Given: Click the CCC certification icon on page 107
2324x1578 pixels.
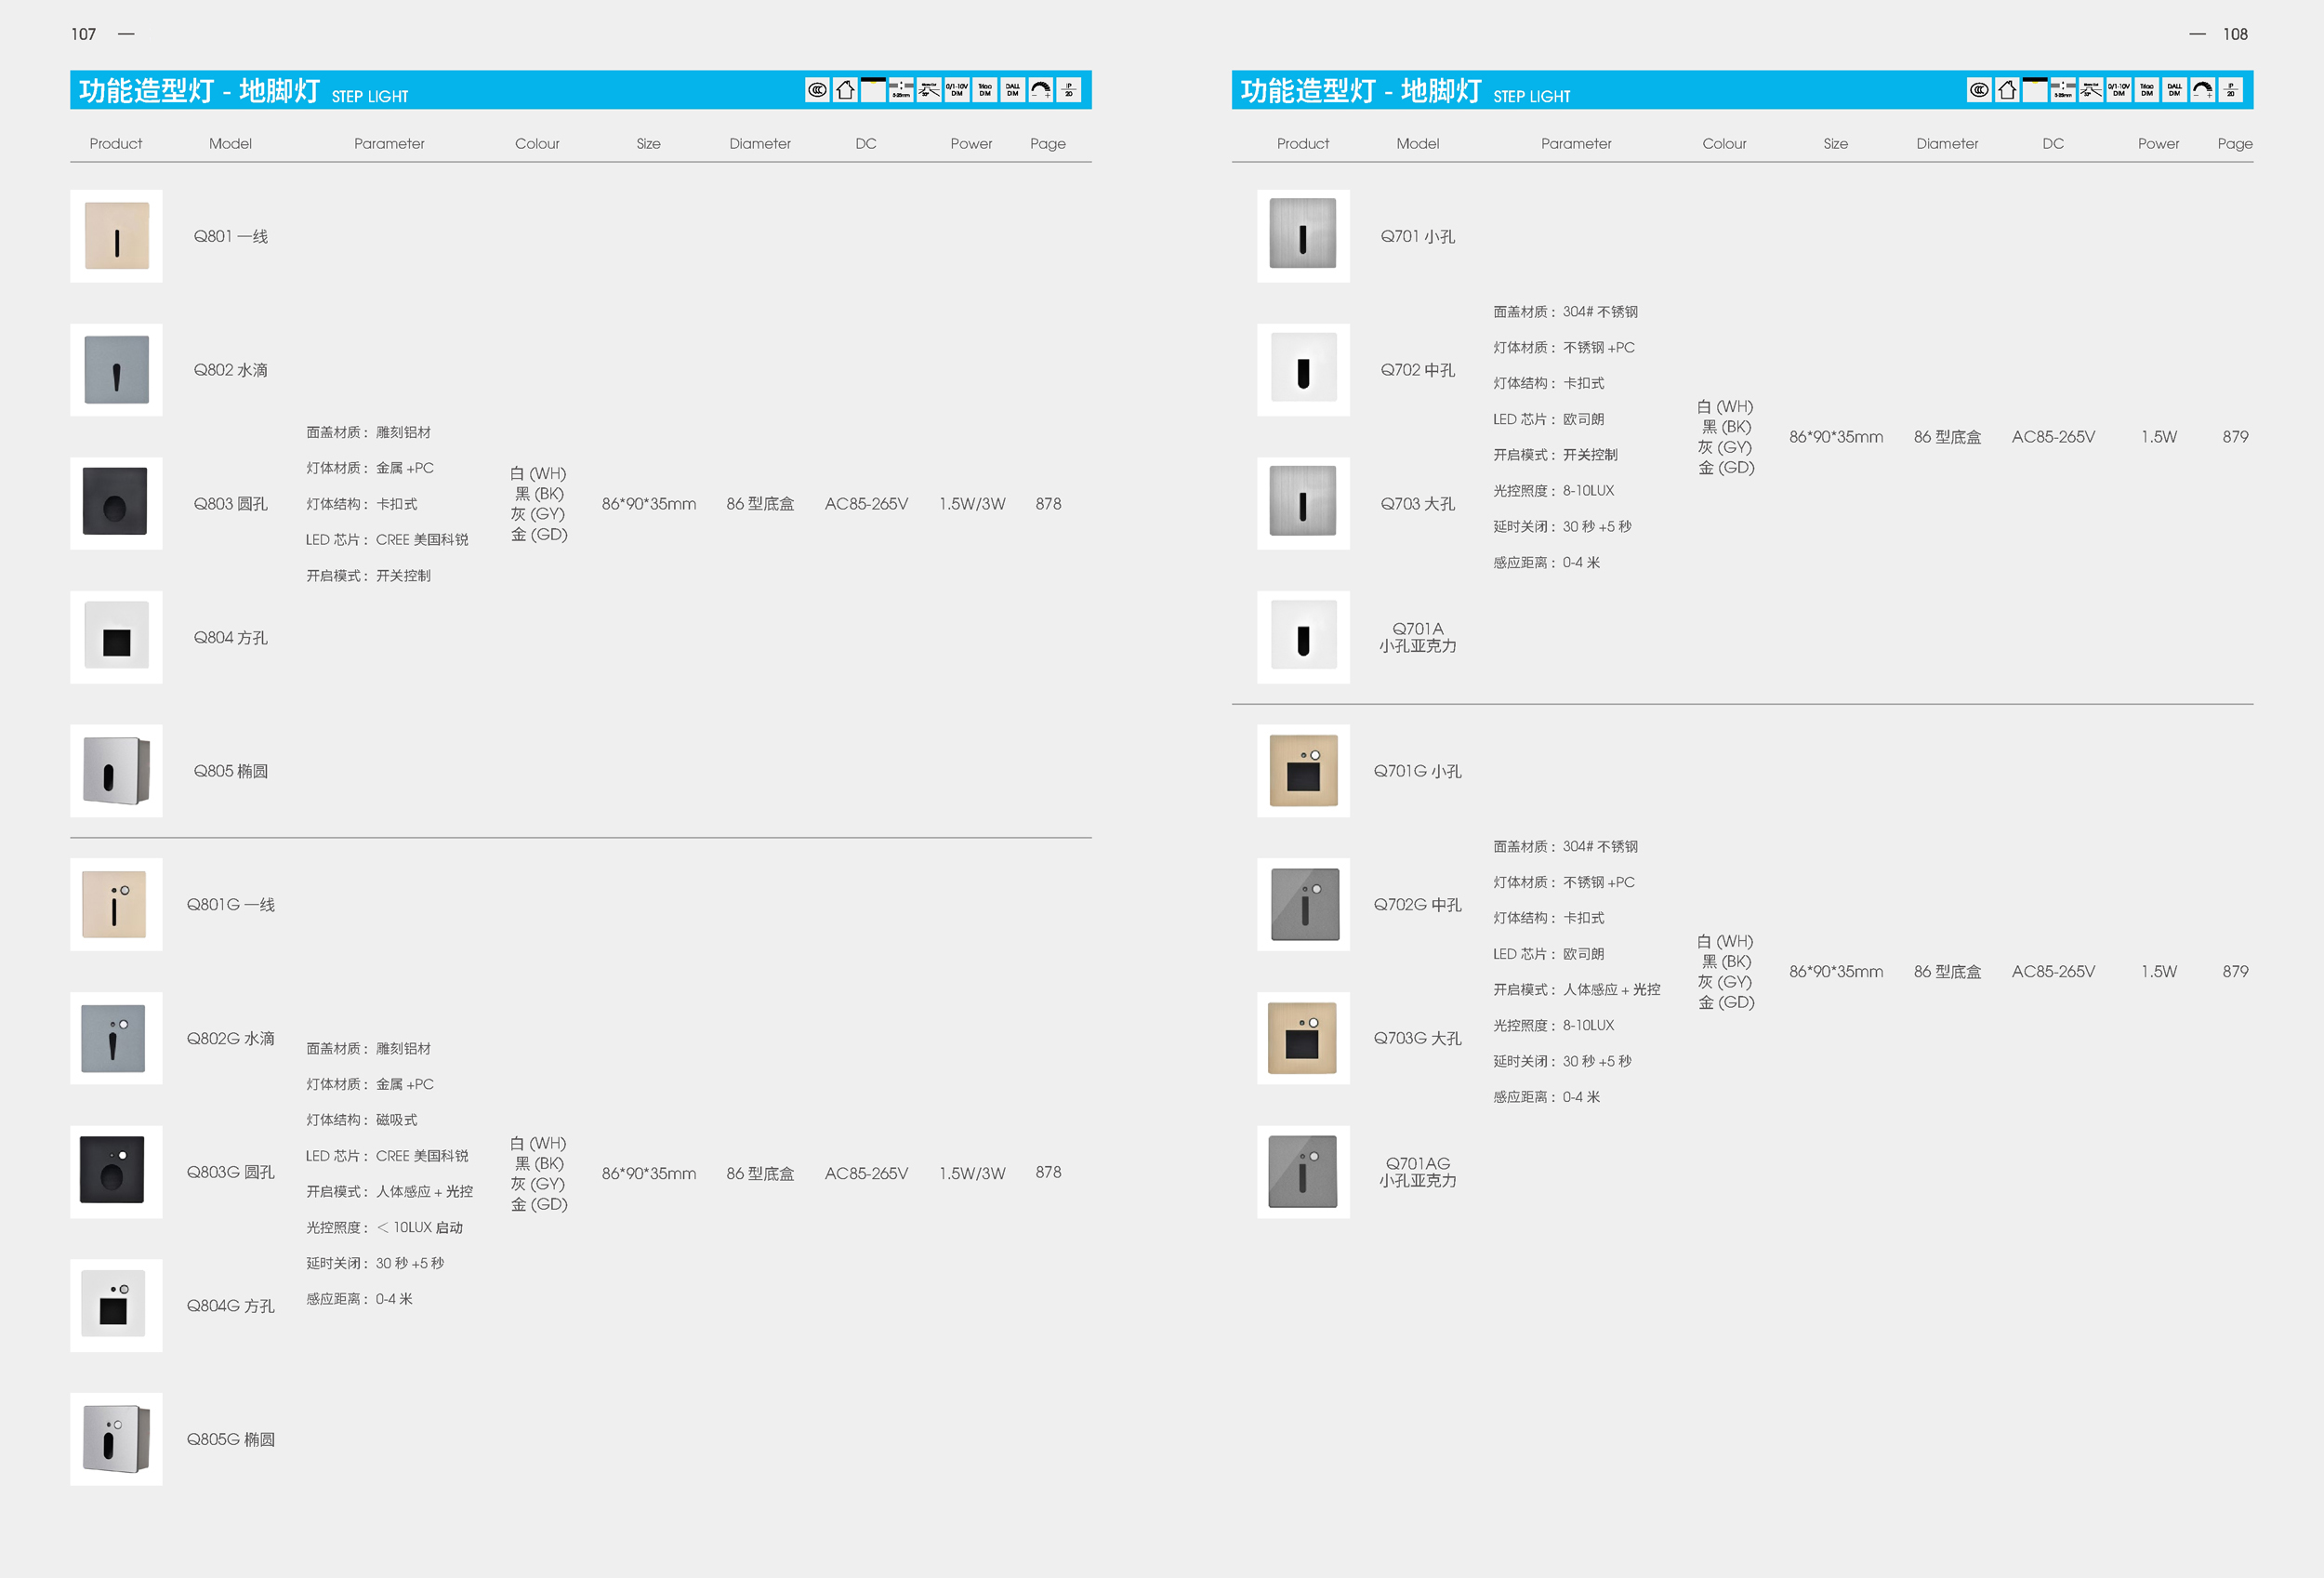Looking at the screenshot, I should [817, 91].
